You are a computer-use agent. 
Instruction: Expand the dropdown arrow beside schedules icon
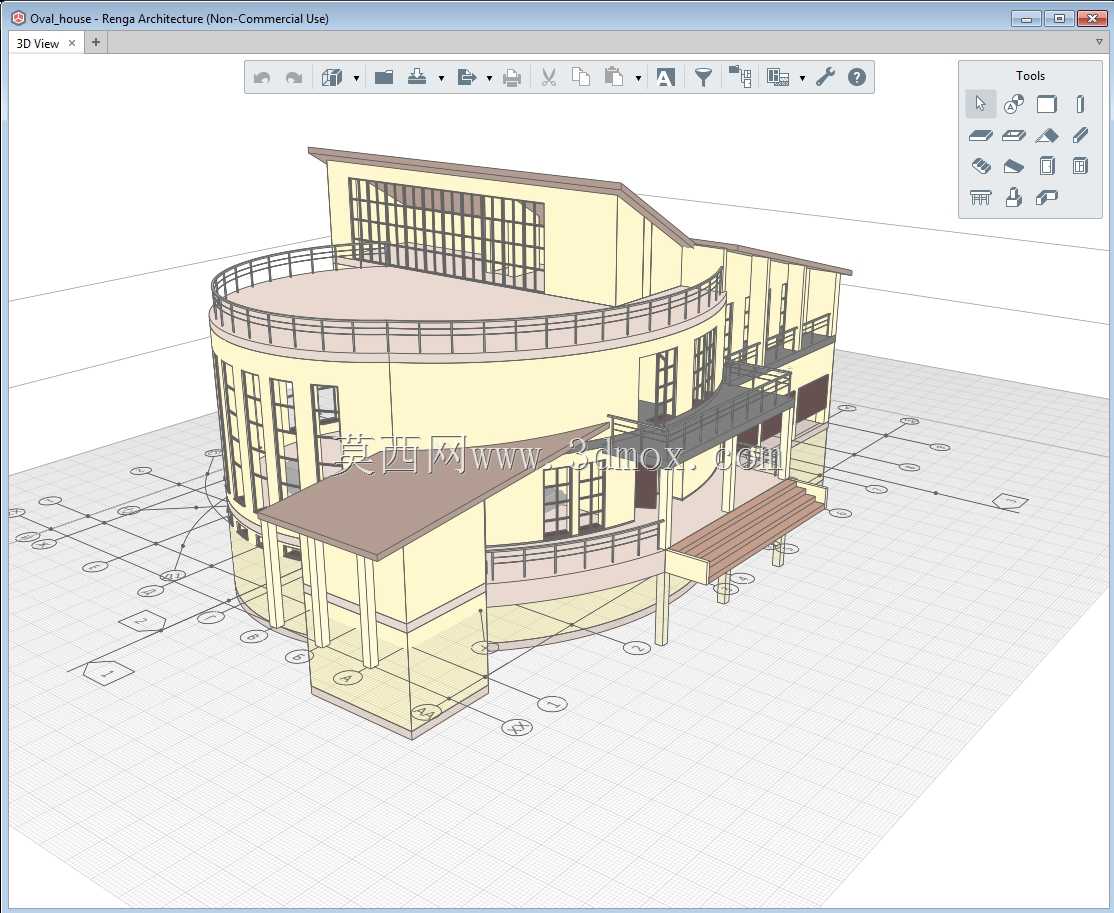pyautogui.click(x=802, y=78)
